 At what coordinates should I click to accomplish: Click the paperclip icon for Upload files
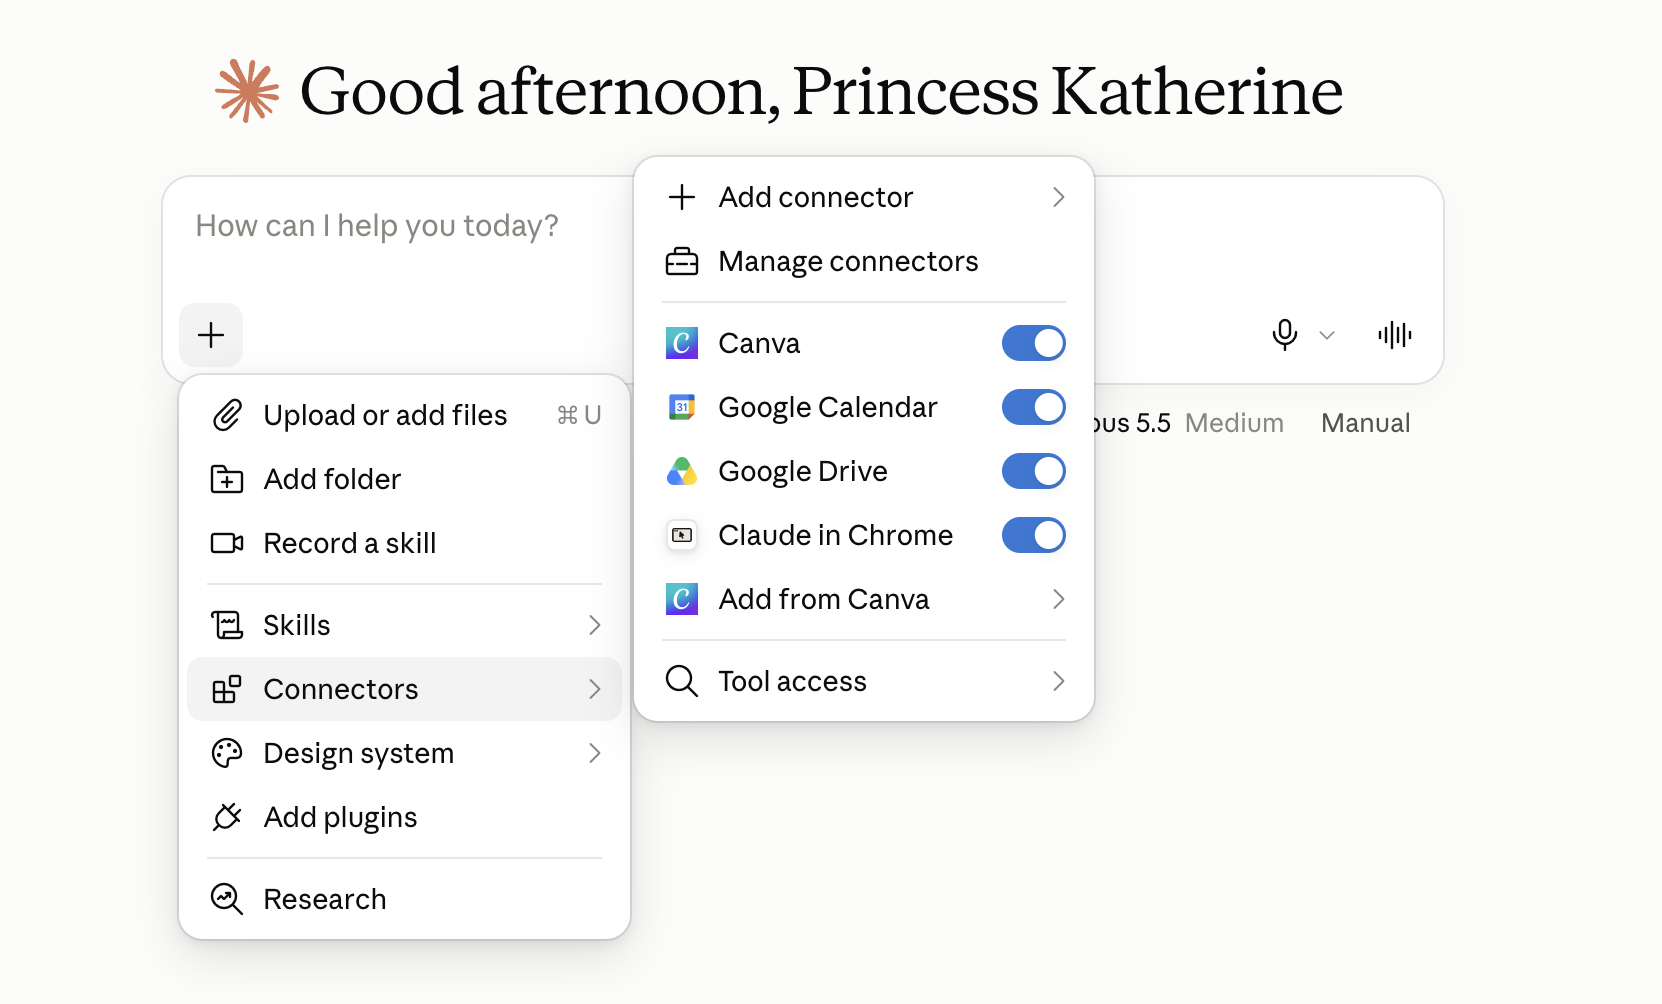point(227,415)
